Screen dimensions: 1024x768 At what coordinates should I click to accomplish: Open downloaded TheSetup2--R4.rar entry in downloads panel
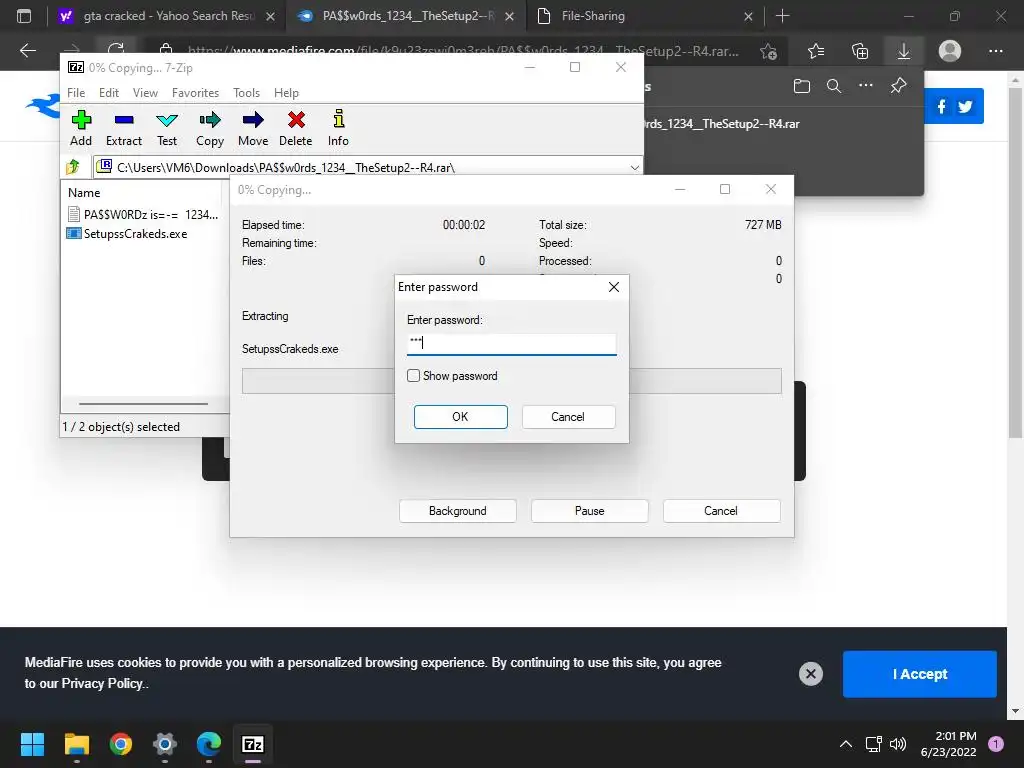click(722, 123)
